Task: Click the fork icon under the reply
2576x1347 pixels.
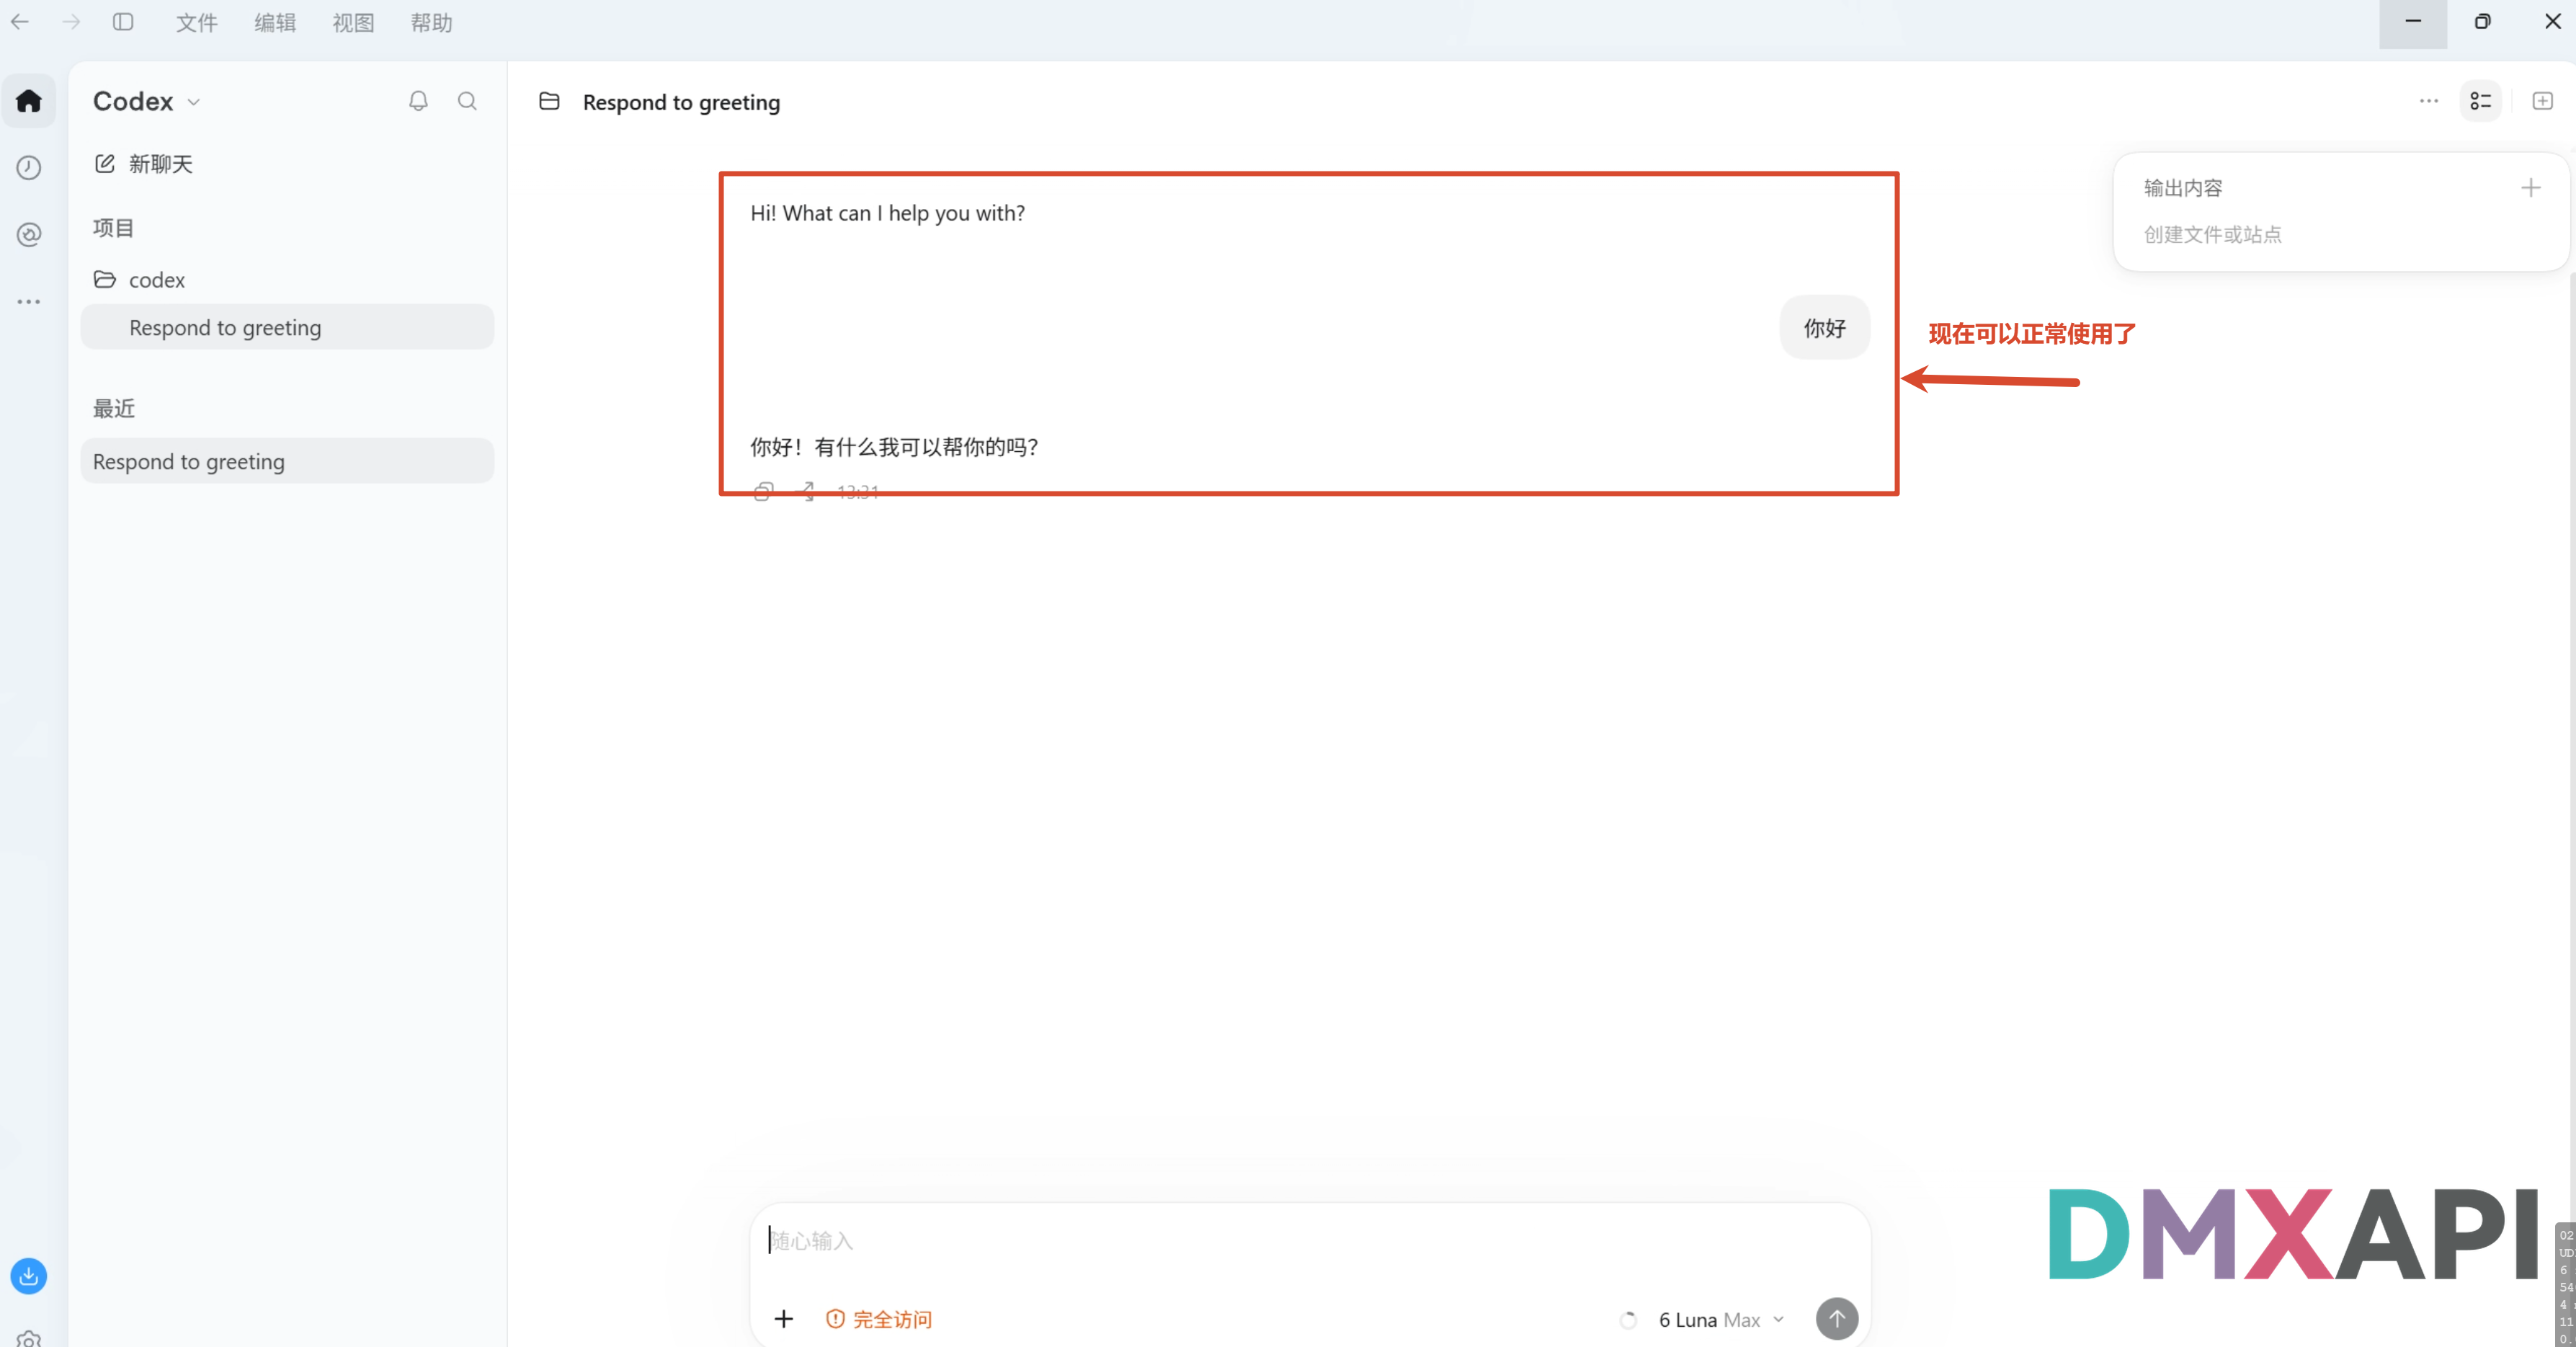Action: coord(808,491)
